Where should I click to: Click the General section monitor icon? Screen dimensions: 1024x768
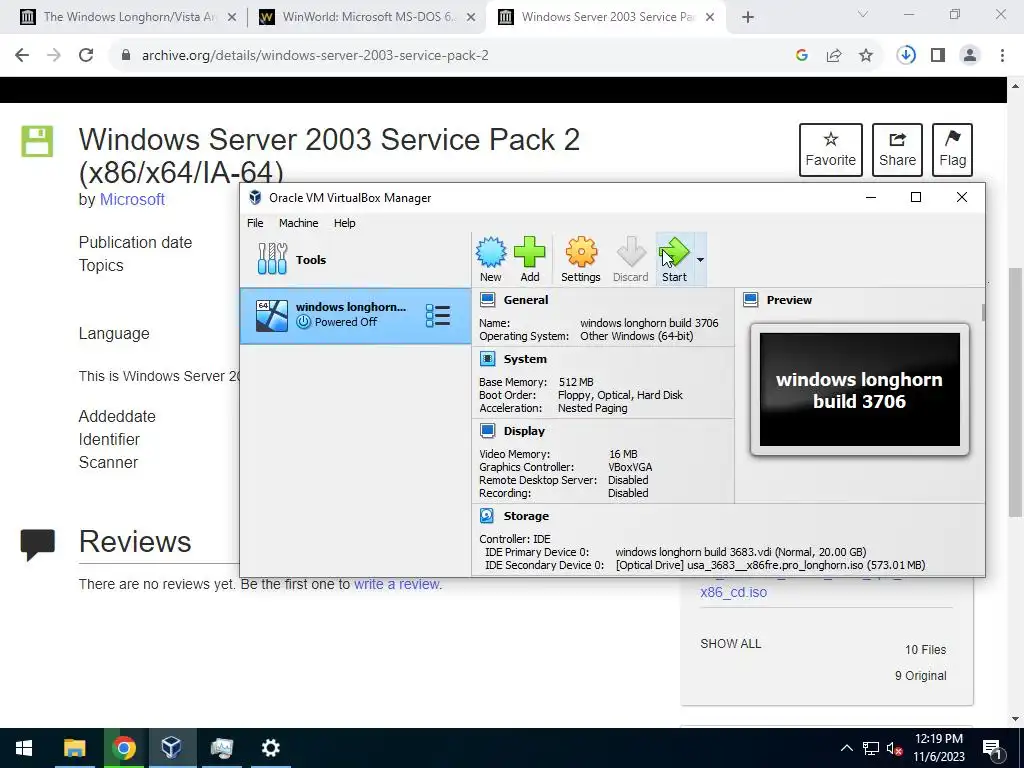coord(487,300)
